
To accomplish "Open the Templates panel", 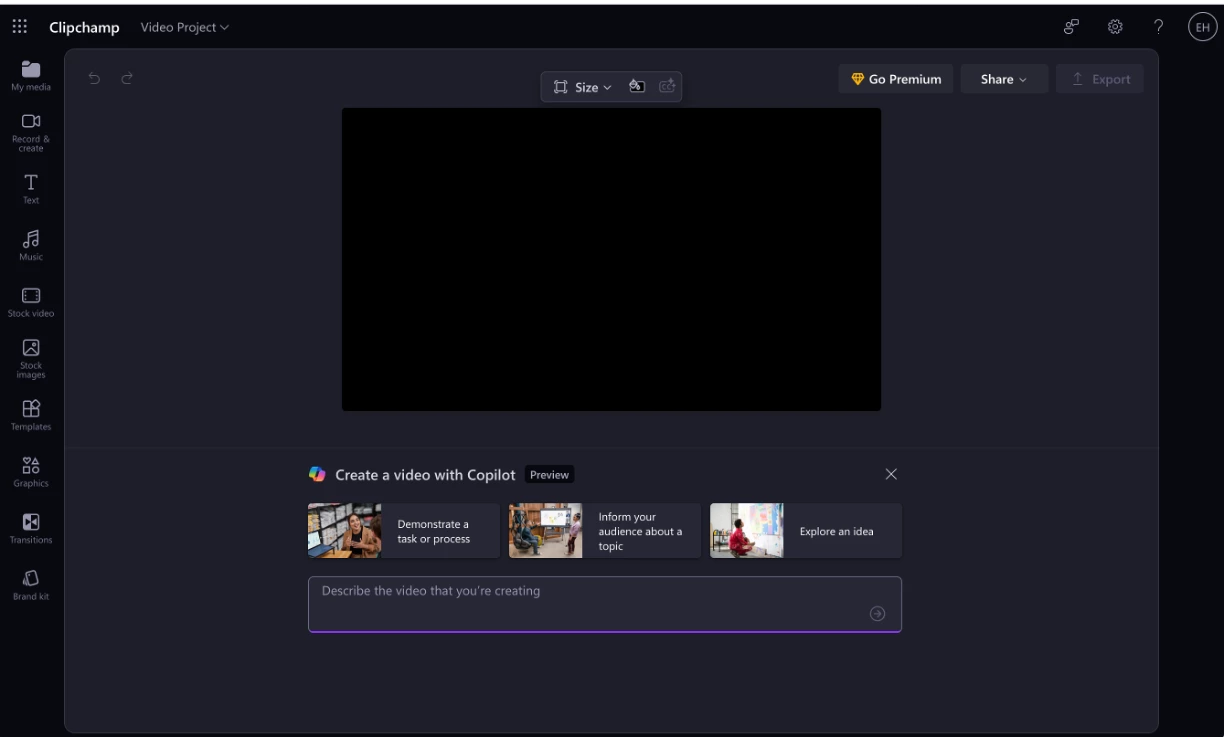I will coord(31,415).
